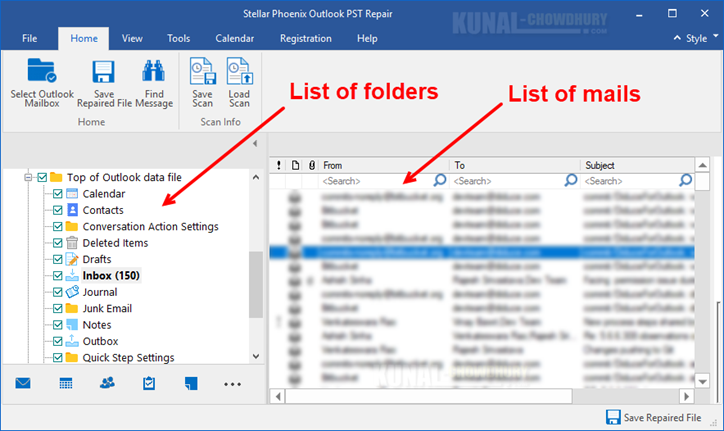Sort by importance exclamation column icon

tap(278, 165)
